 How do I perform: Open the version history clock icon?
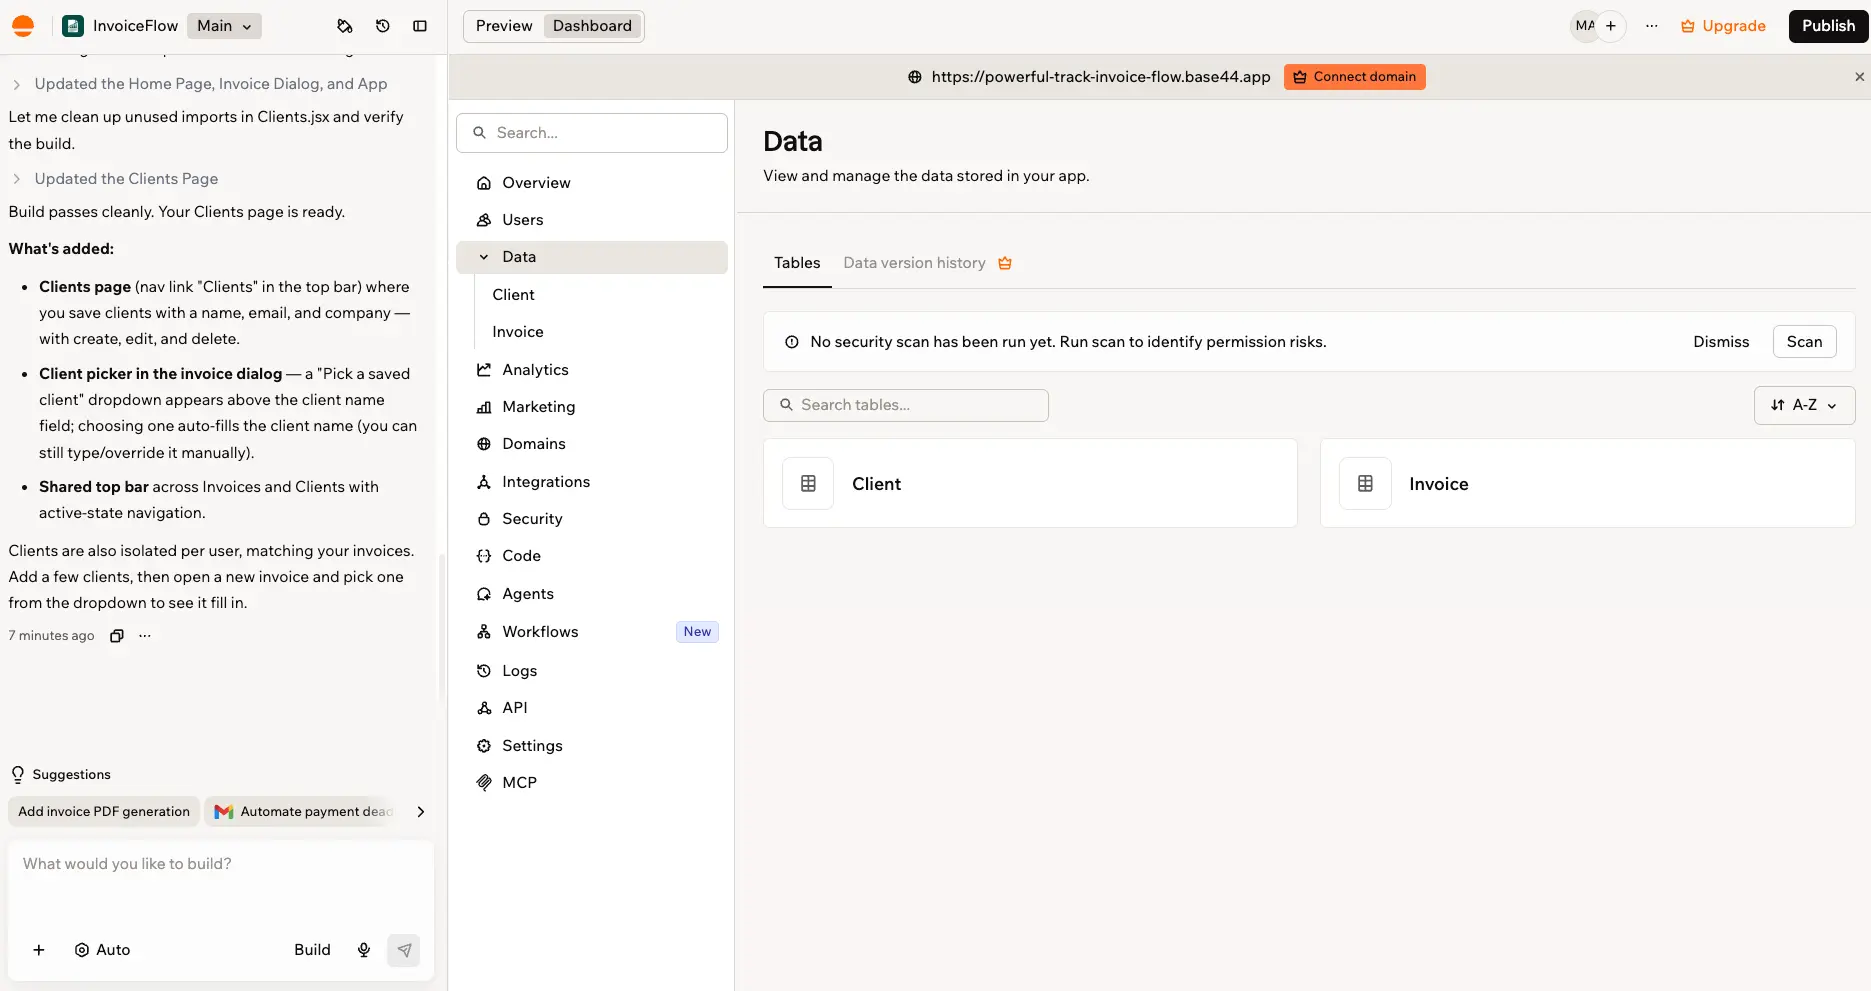coord(383,26)
